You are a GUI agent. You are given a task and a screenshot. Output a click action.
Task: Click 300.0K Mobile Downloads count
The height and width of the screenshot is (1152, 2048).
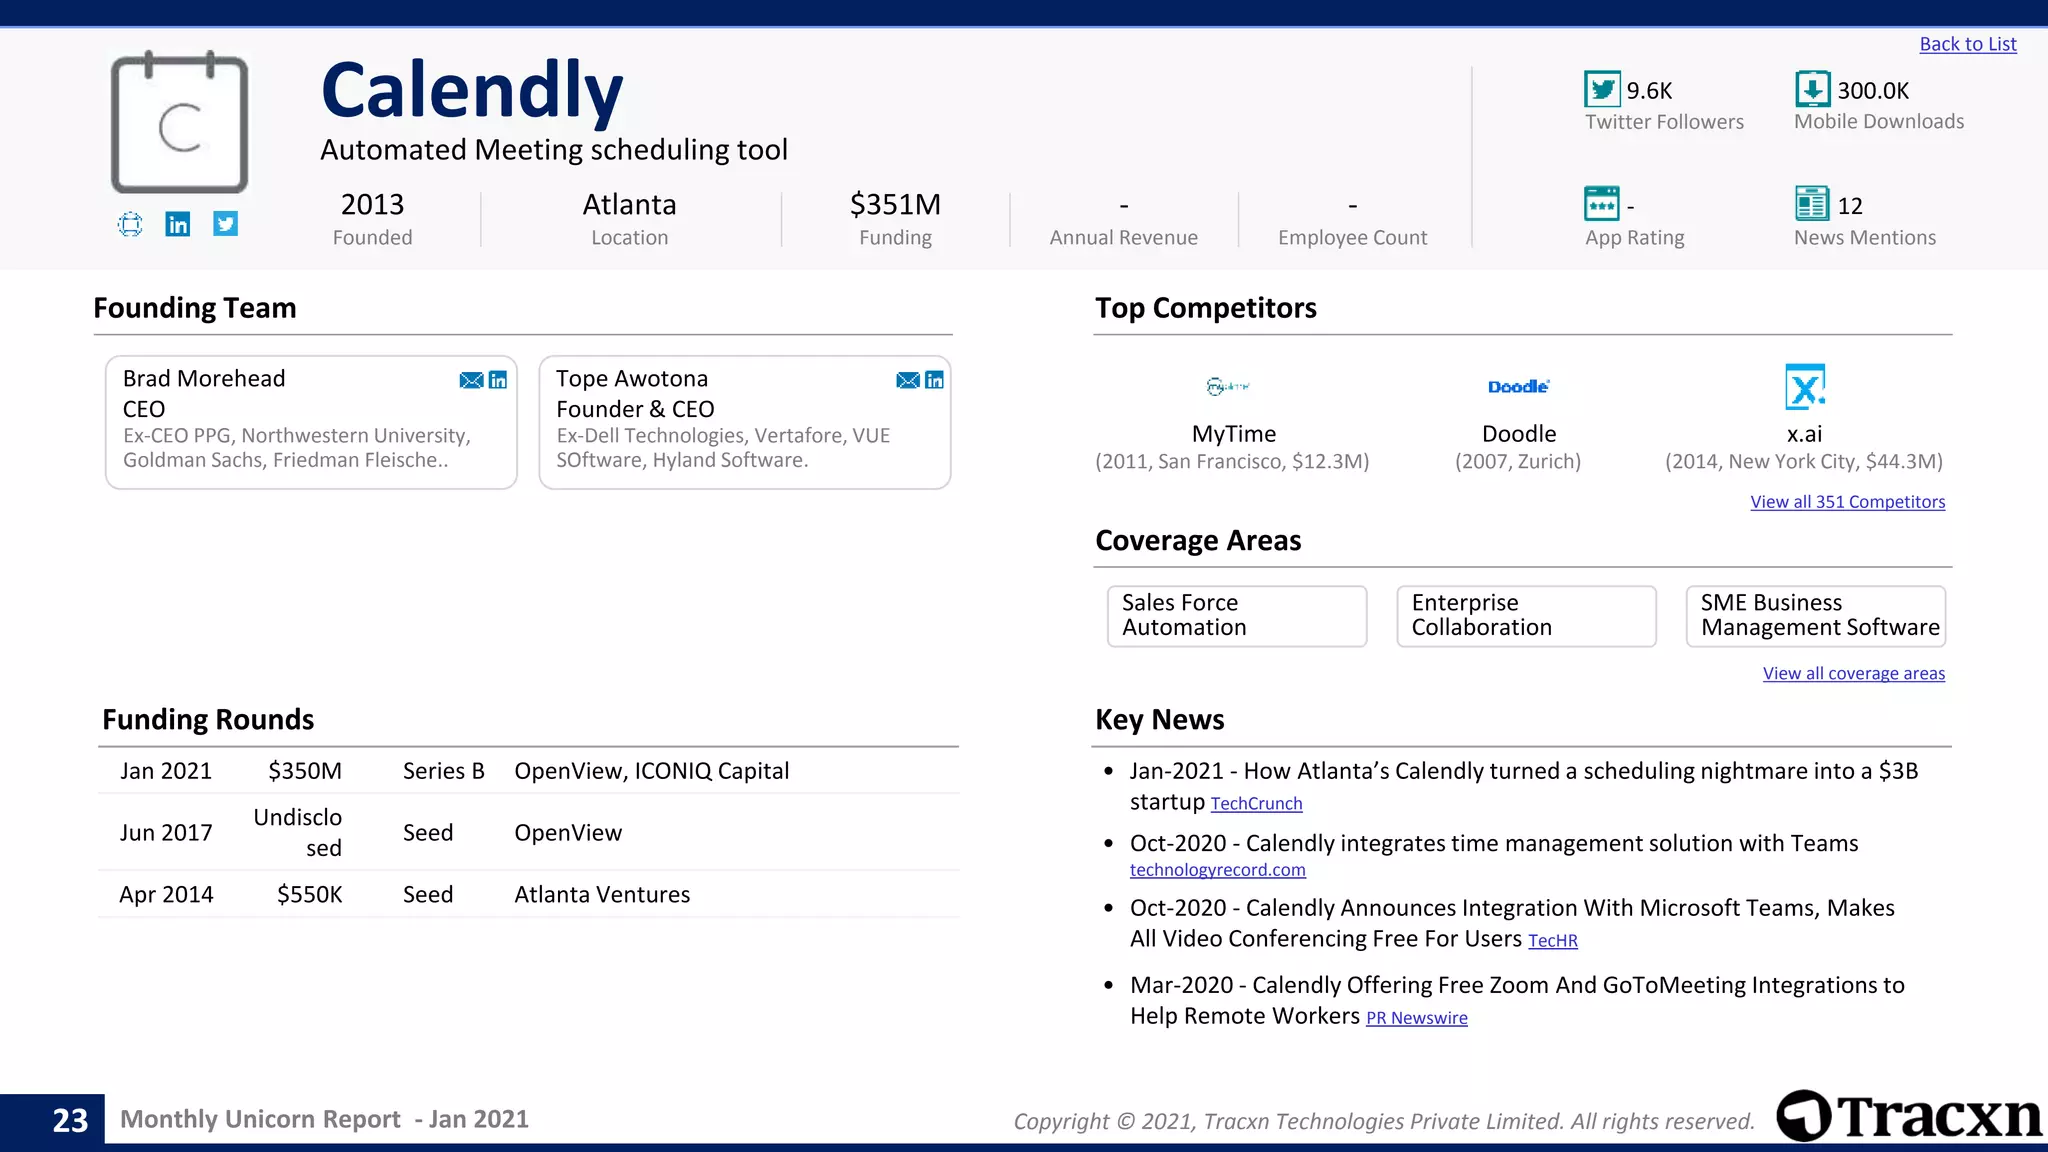coord(1873,91)
